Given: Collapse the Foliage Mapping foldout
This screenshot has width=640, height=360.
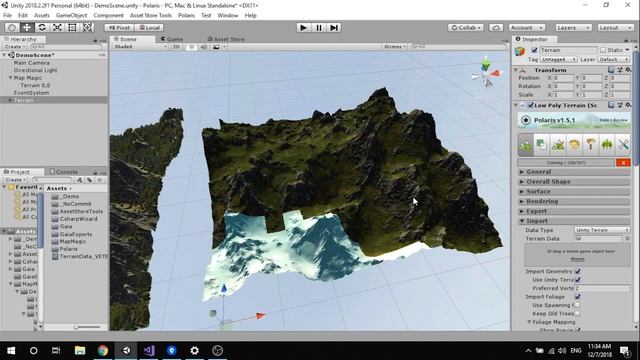Looking at the screenshot, I should [x=529, y=322].
